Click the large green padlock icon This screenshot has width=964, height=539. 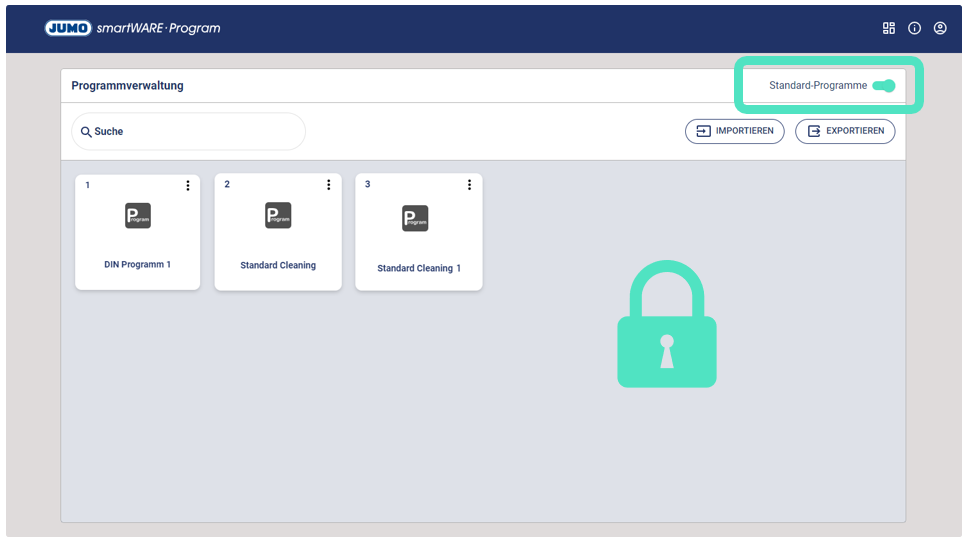click(x=667, y=325)
